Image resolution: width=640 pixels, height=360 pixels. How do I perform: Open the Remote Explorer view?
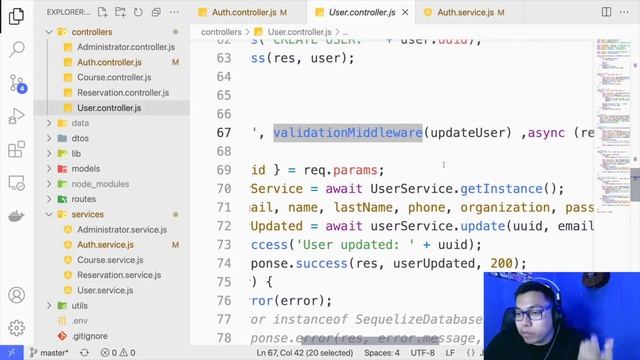16,183
